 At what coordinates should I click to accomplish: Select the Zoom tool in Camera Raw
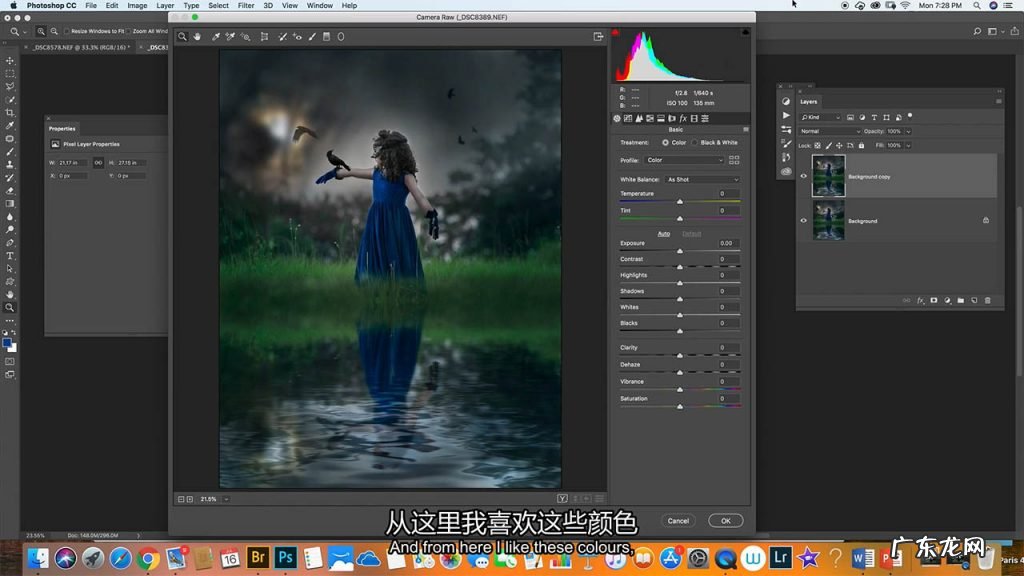click(x=181, y=37)
